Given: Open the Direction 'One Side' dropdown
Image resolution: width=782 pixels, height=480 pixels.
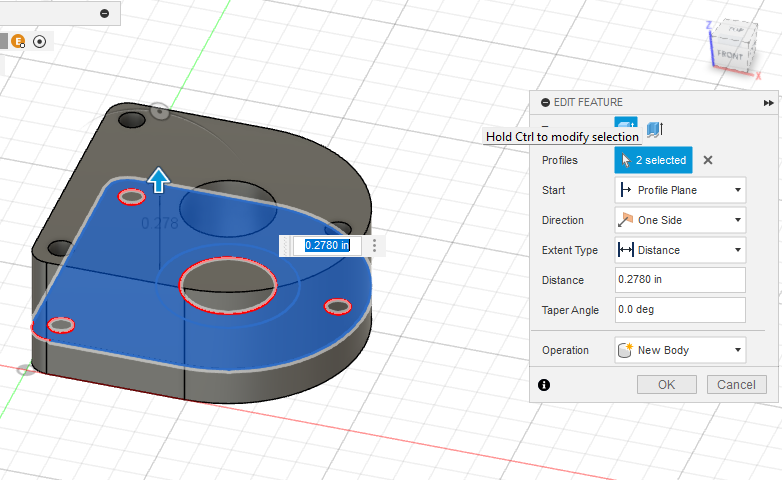Looking at the screenshot, I should (x=680, y=220).
